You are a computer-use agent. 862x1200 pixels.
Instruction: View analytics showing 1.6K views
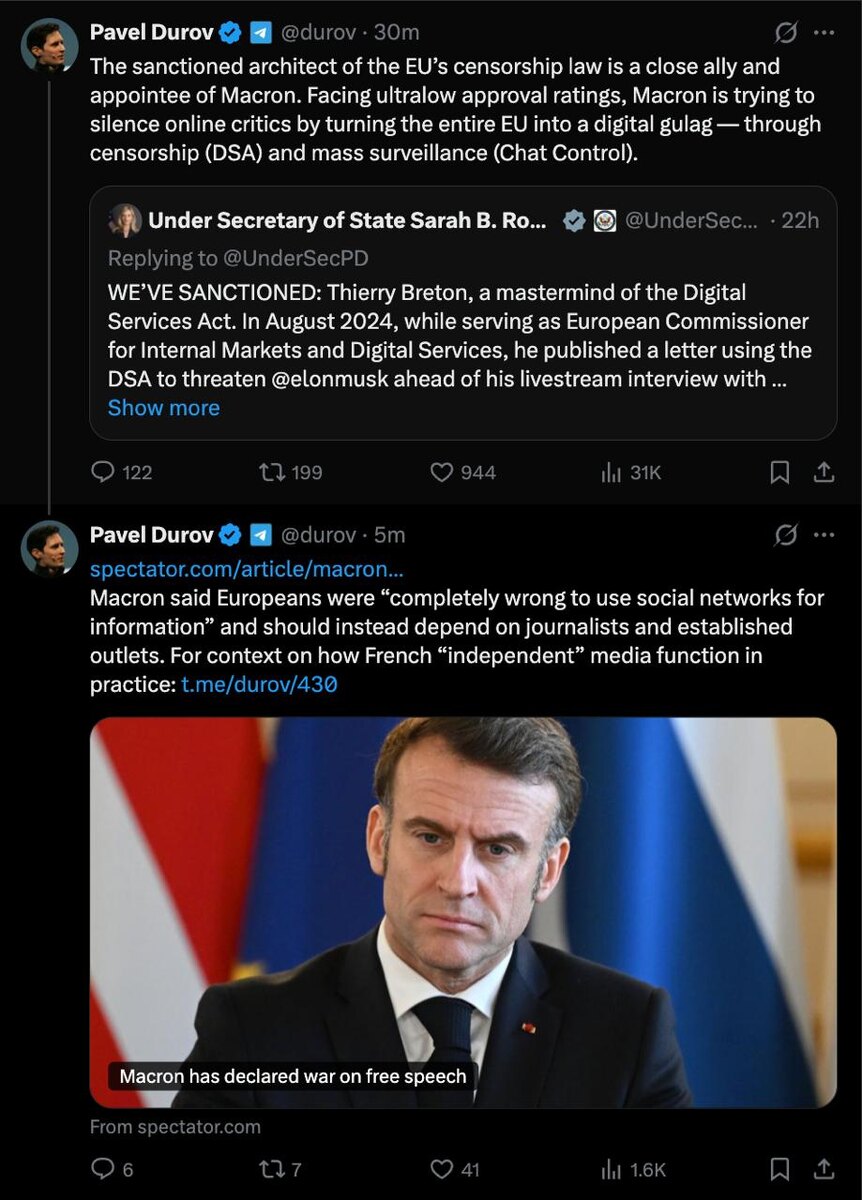(x=611, y=1169)
